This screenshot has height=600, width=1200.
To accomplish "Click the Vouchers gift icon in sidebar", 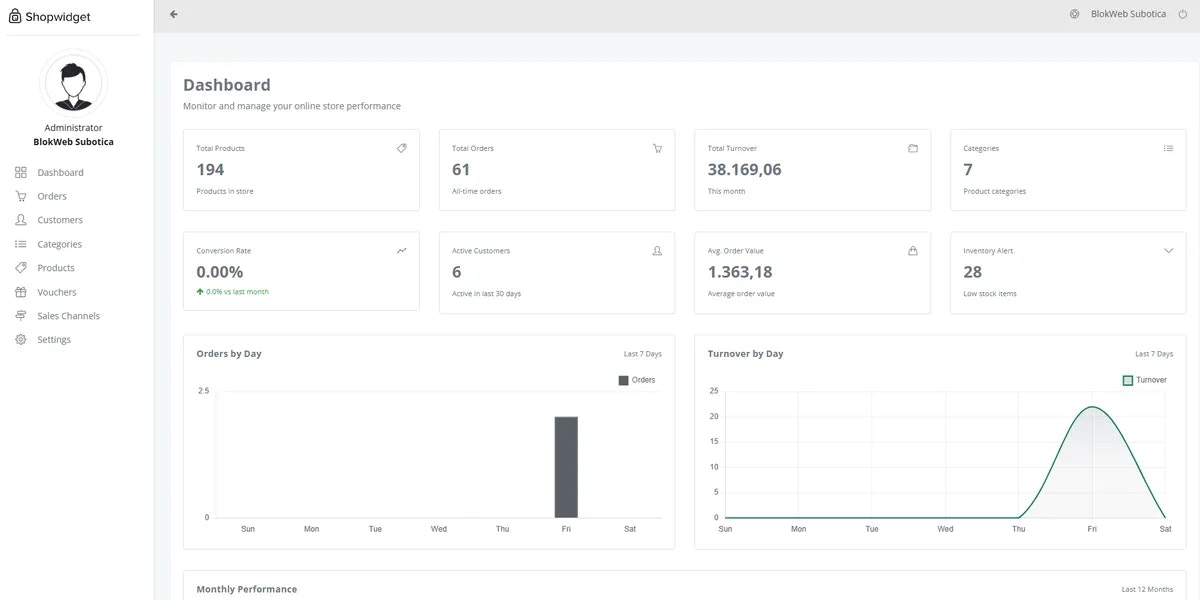I will coord(20,292).
